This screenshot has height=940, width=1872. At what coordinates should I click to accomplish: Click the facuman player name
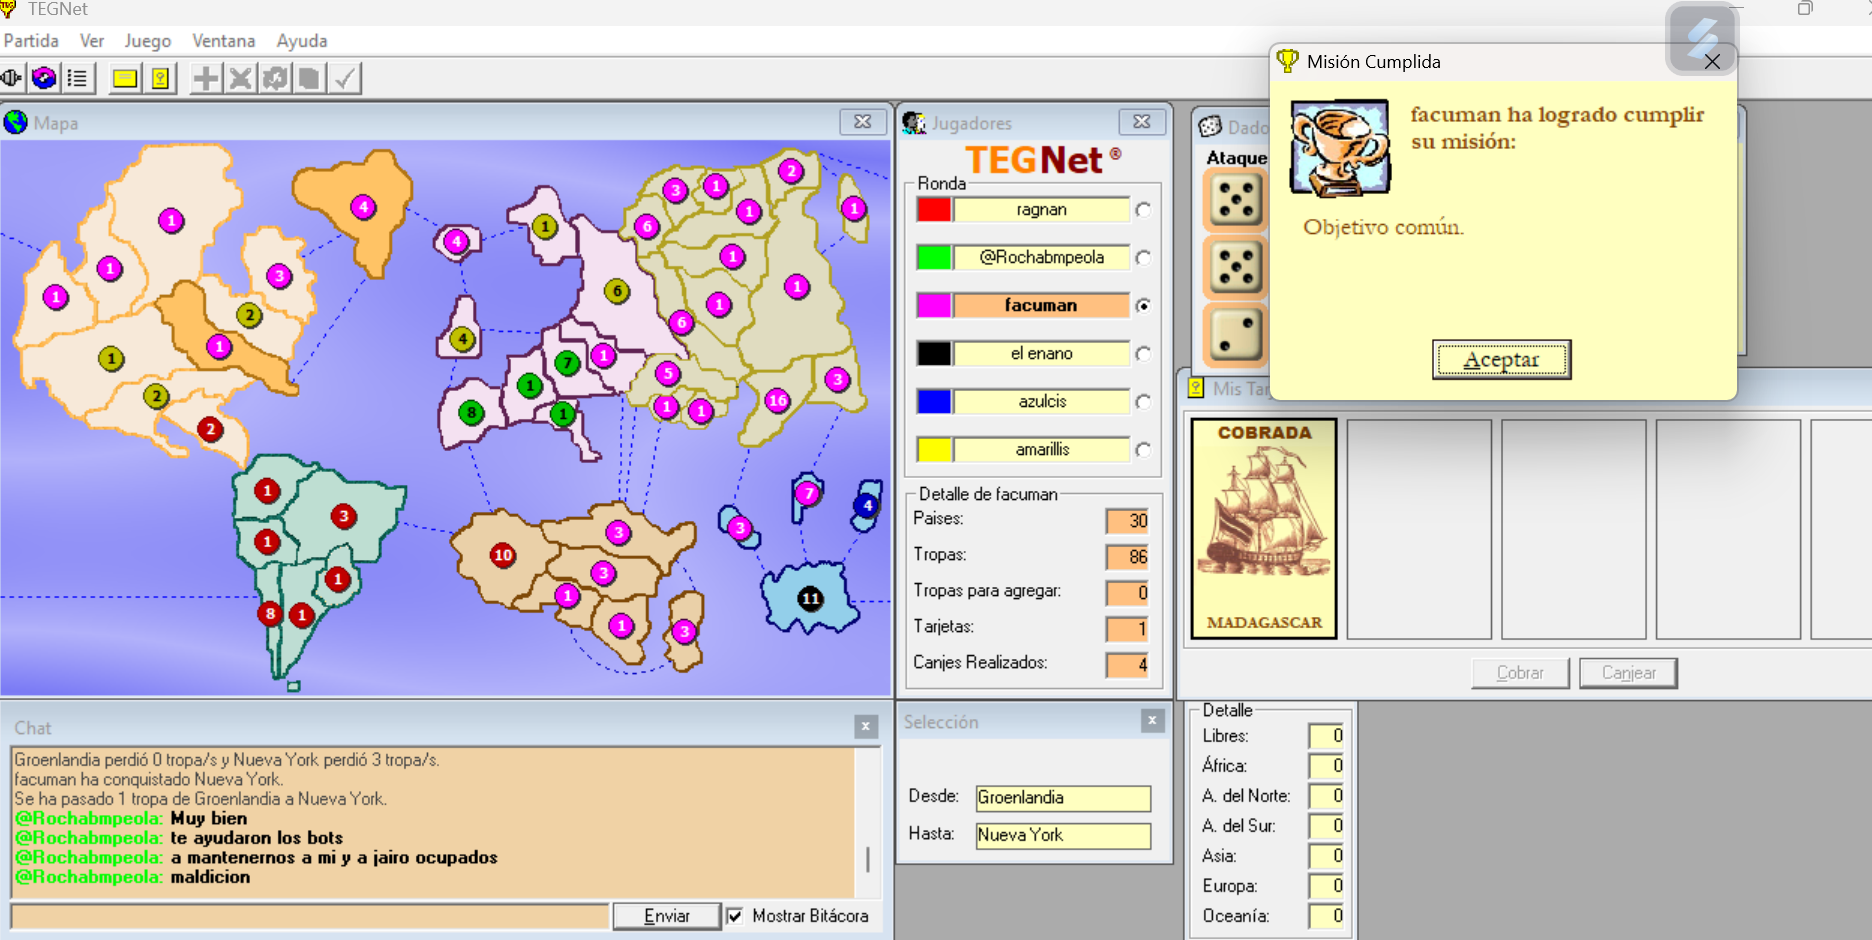tap(1041, 306)
